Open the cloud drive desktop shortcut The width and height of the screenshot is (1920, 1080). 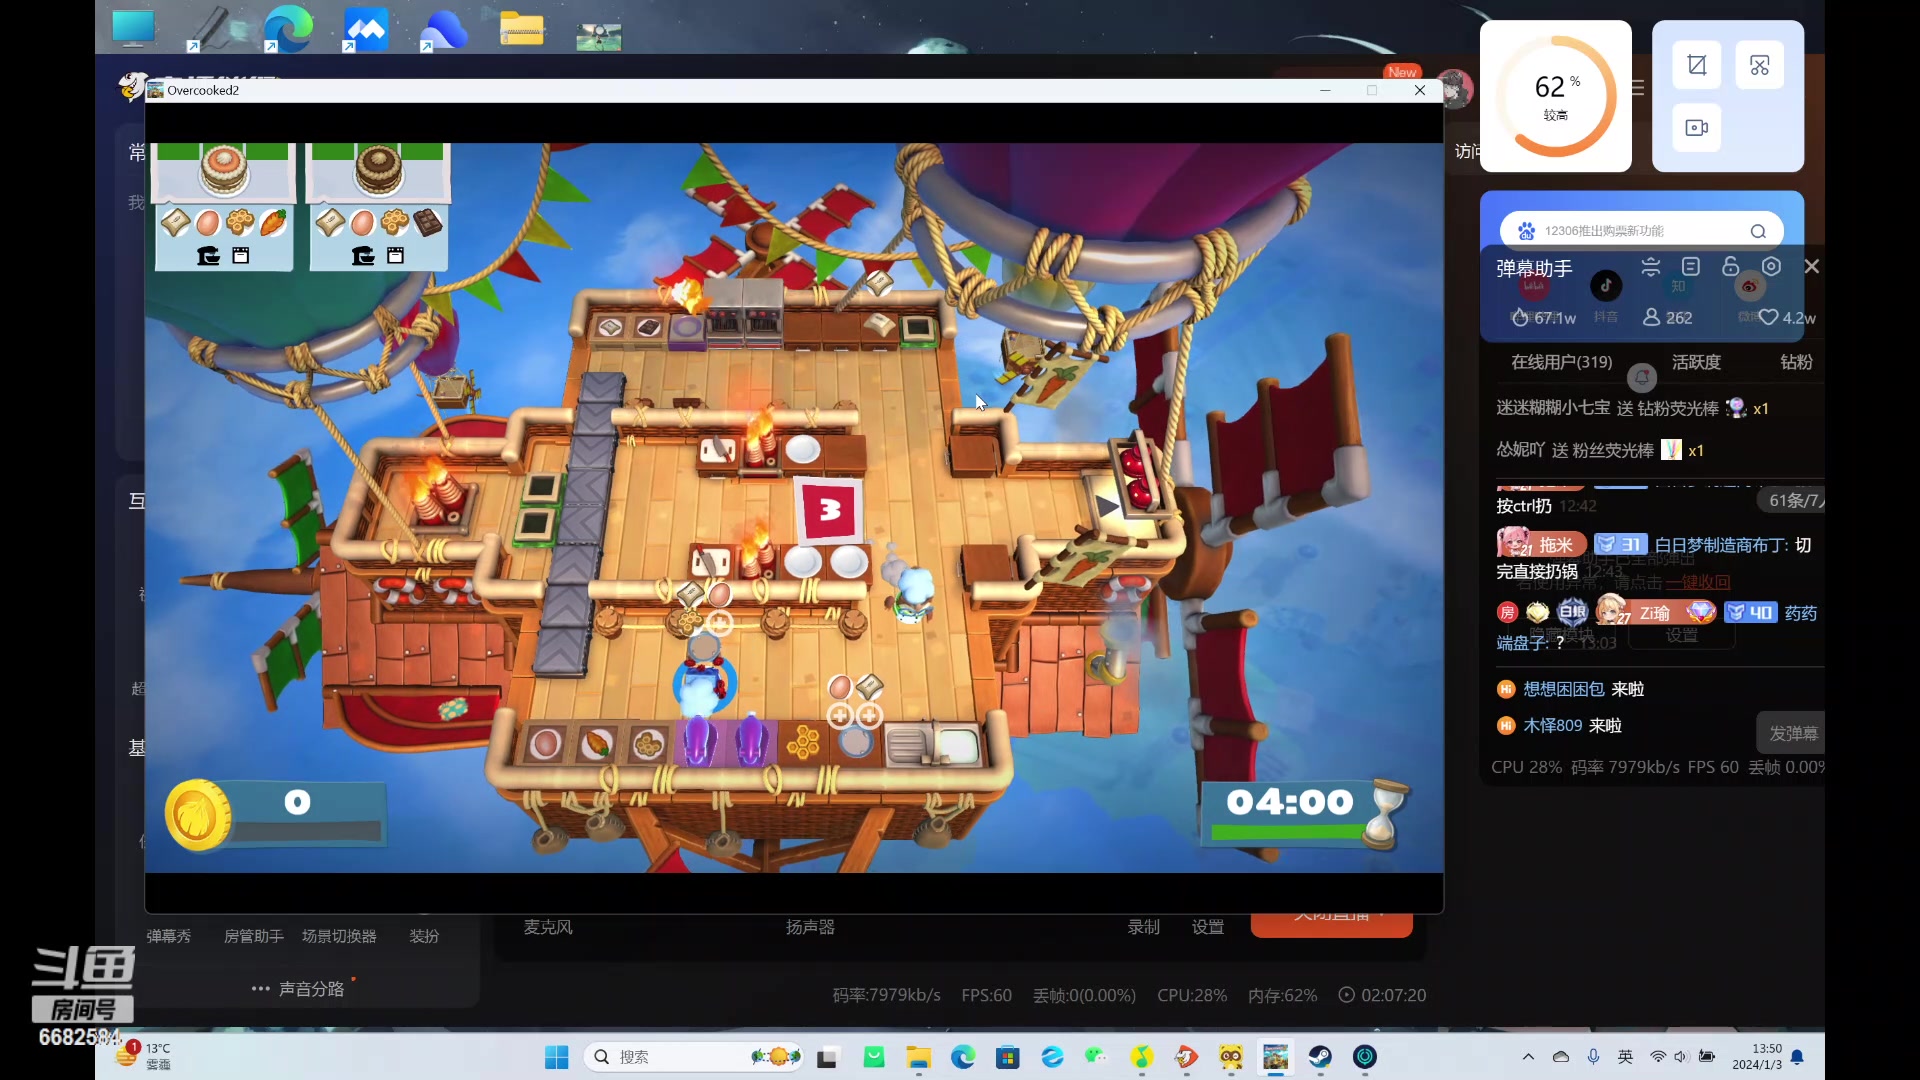(443, 29)
